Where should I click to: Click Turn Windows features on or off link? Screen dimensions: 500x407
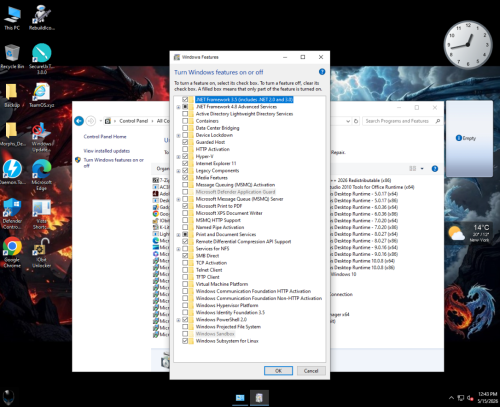coord(114,163)
